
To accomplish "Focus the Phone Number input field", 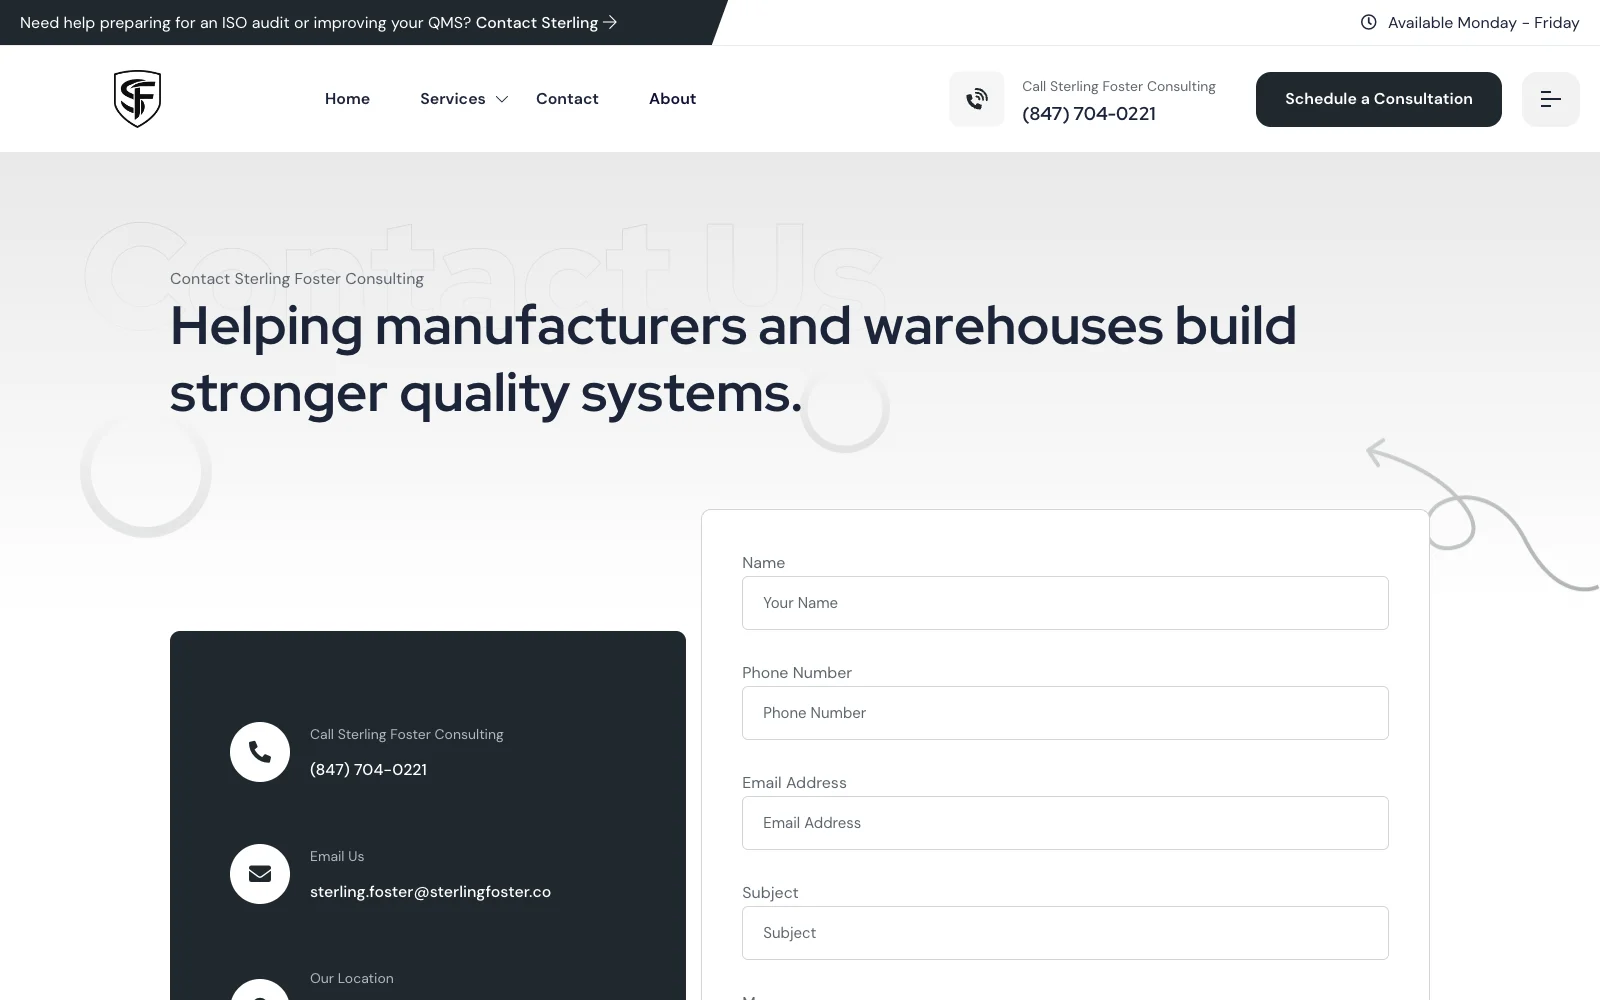I will [x=1065, y=713].
